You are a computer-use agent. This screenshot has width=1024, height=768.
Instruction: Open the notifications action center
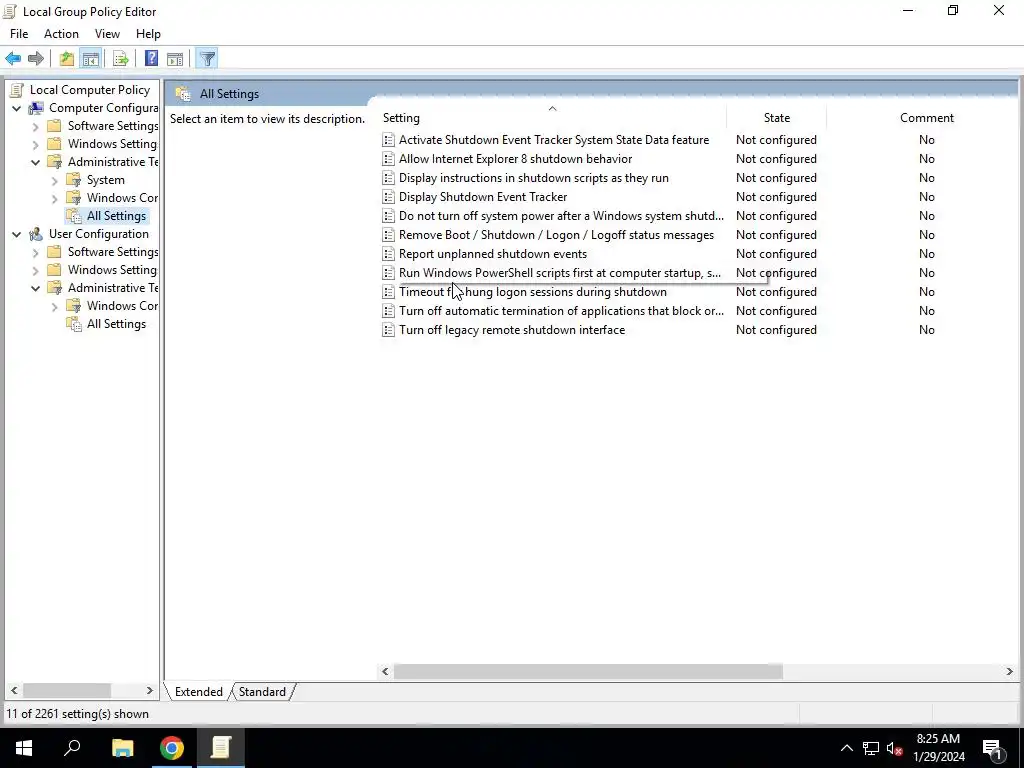coord(991,748)
